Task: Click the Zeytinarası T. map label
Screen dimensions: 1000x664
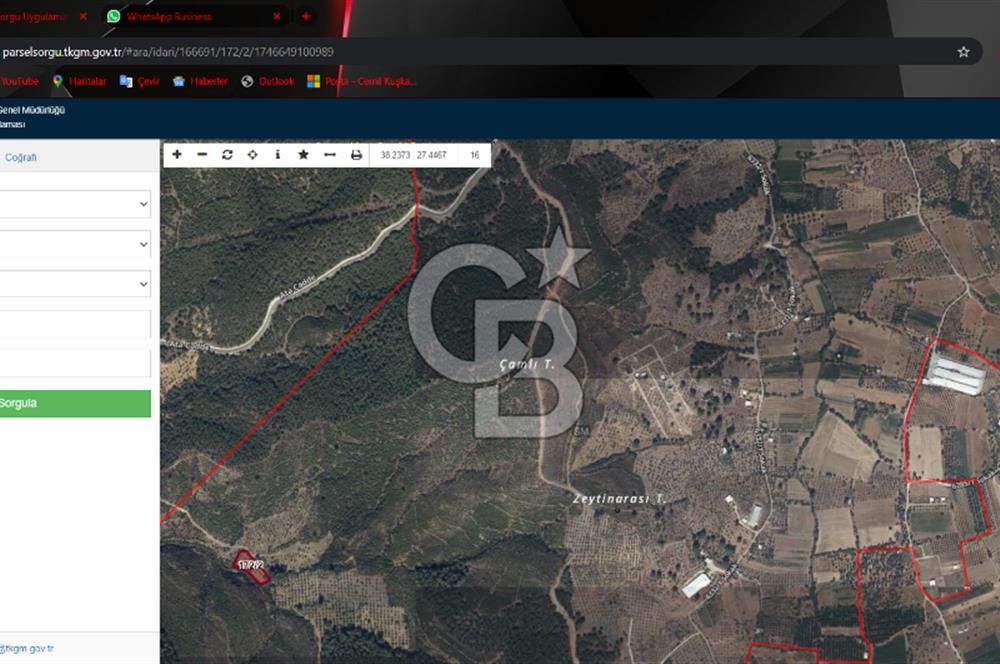Action: pyautogui.click(x=619, y=499)
